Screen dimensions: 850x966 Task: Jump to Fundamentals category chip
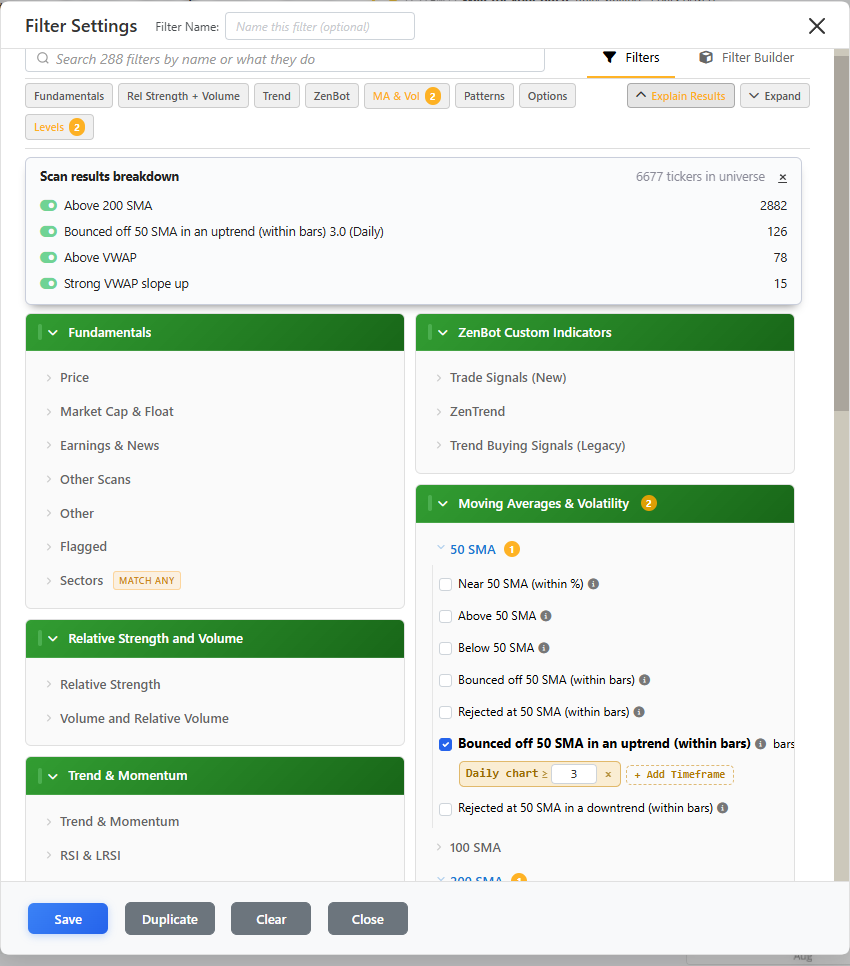69,96
